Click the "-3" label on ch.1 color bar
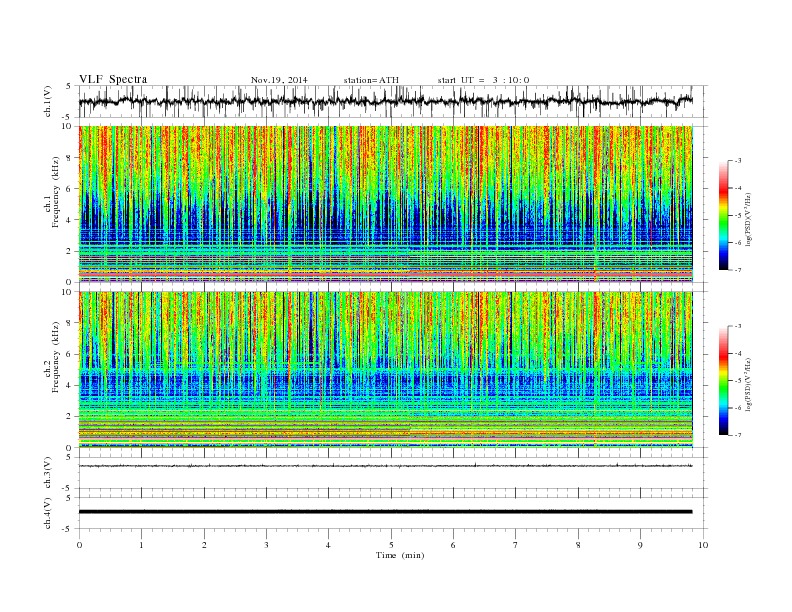This screenshot has width=792, height=612. 738,161
